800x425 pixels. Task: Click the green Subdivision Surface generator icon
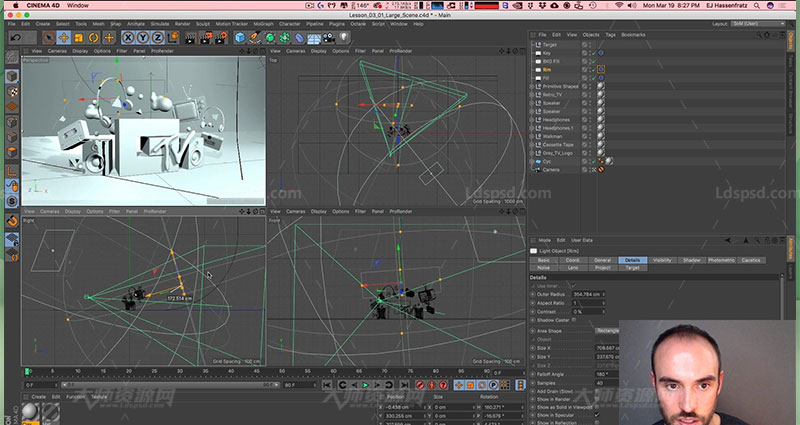270,38
